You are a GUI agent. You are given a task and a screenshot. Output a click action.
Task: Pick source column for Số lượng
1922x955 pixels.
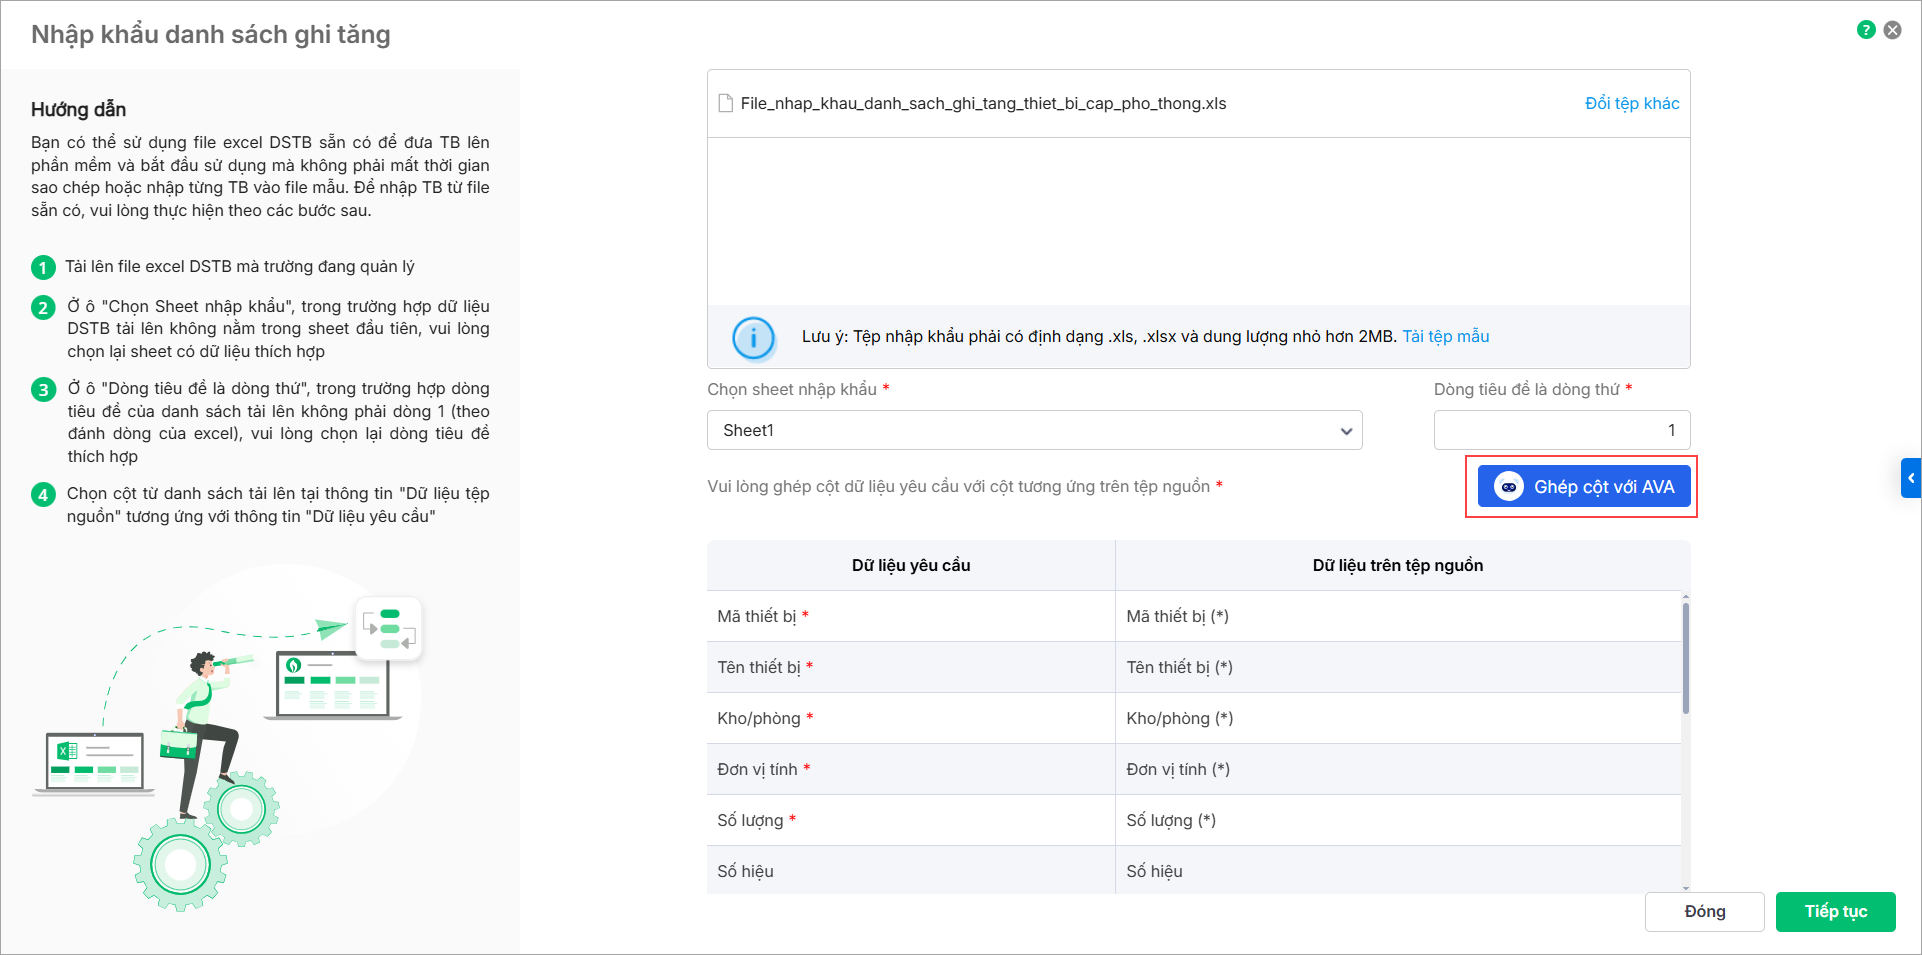point(1397,820)
